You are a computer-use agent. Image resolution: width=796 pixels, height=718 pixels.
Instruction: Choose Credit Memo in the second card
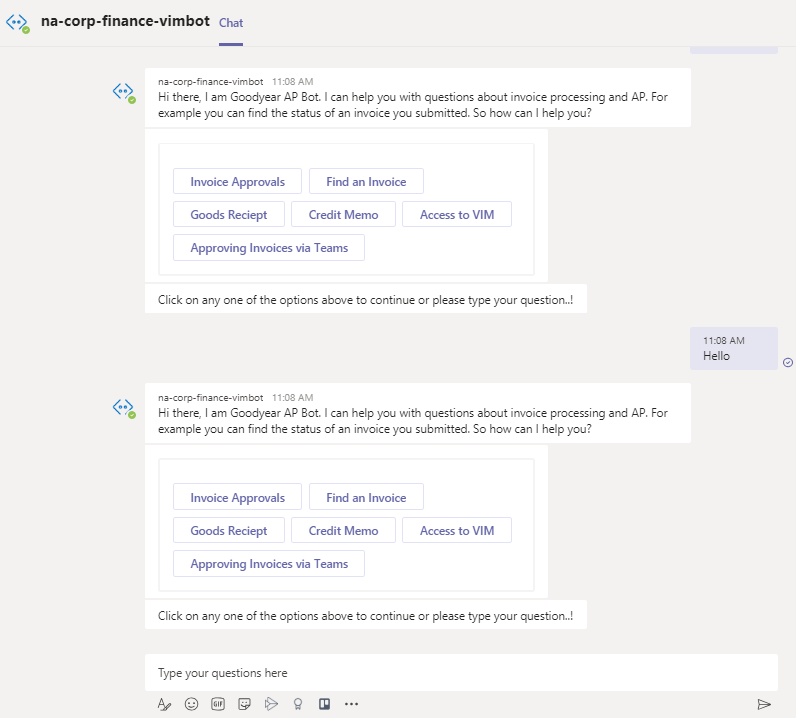coord(343,531)
